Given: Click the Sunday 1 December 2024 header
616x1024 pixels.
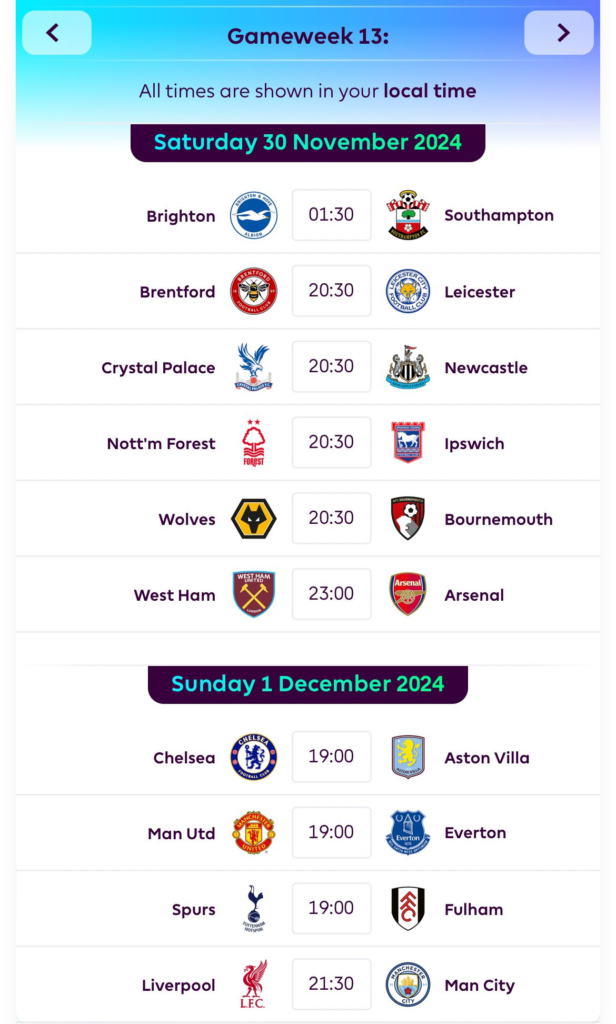Looking at the screenshot, I should [308, 684].
